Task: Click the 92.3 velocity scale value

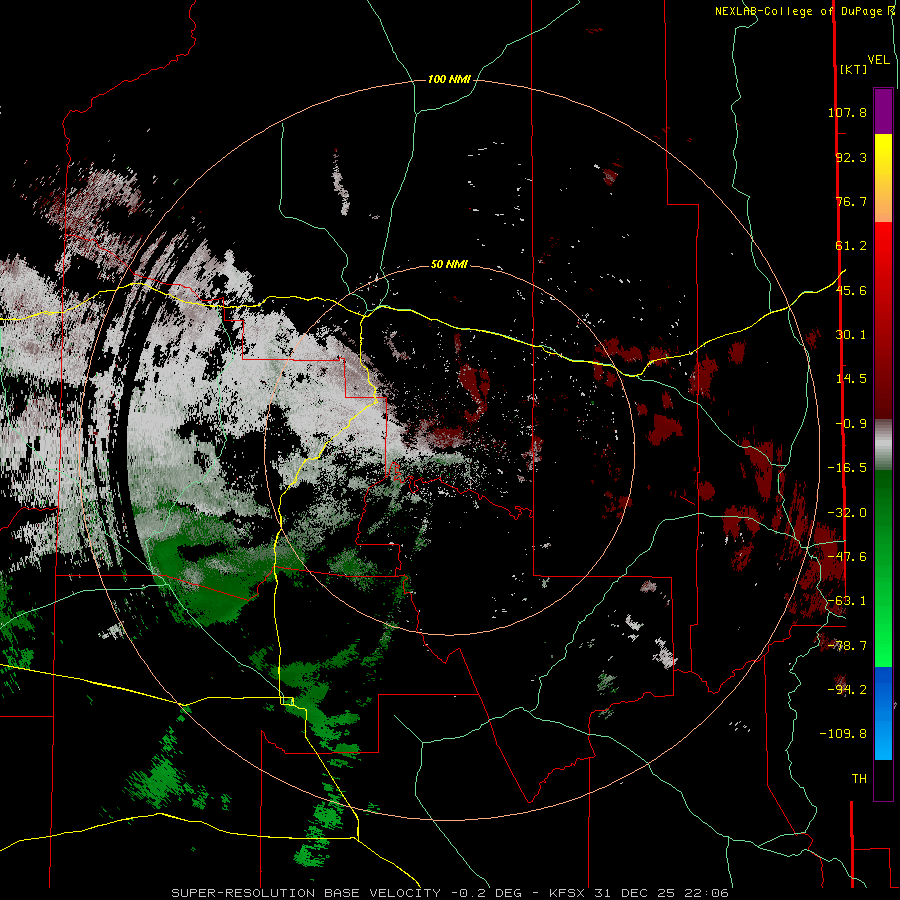Action: pos(851,157)
